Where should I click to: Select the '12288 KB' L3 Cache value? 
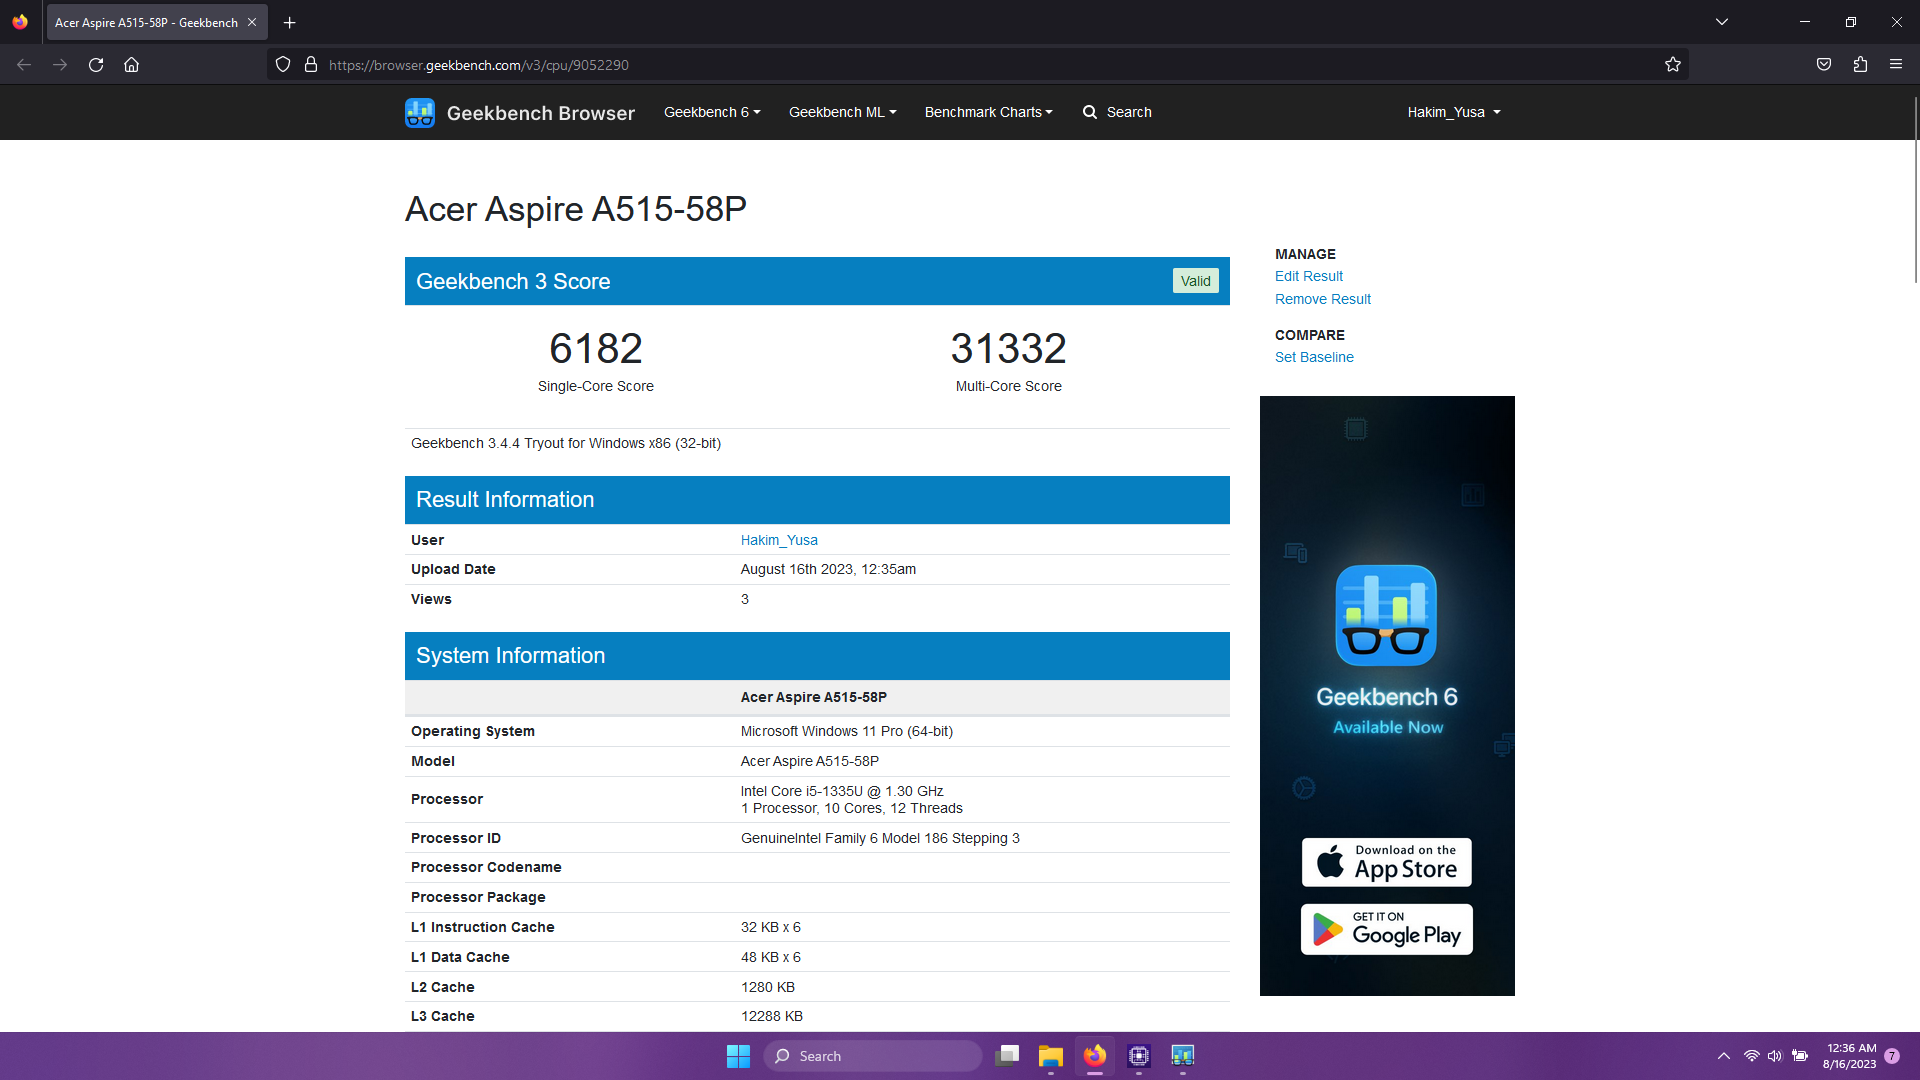pos(771,1016)
